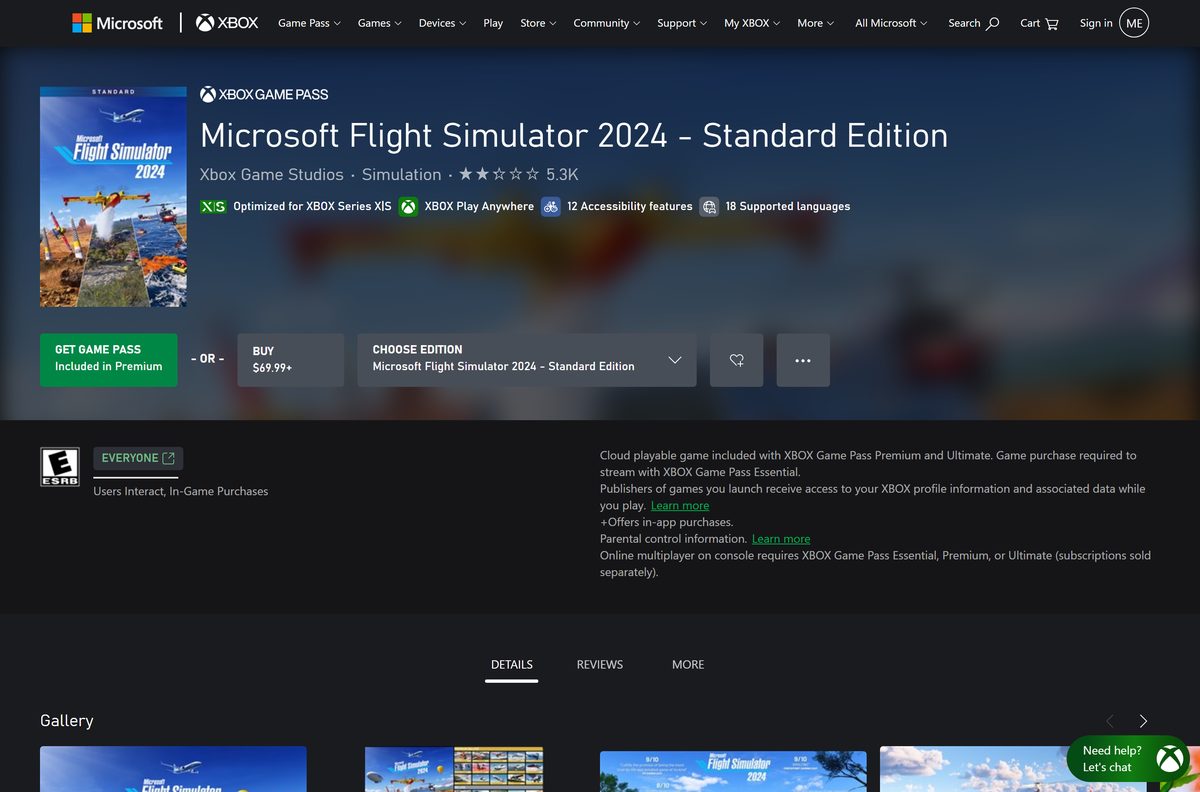The height and width of the screenshot is (792, 1200).
Task: Click the Xbox Play Anywhere icon
Action: (x=408, y=206)
